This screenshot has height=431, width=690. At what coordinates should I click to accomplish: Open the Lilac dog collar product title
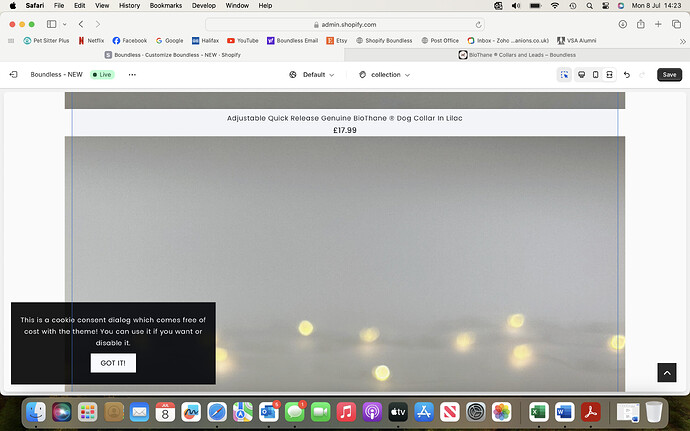[345, 118]
